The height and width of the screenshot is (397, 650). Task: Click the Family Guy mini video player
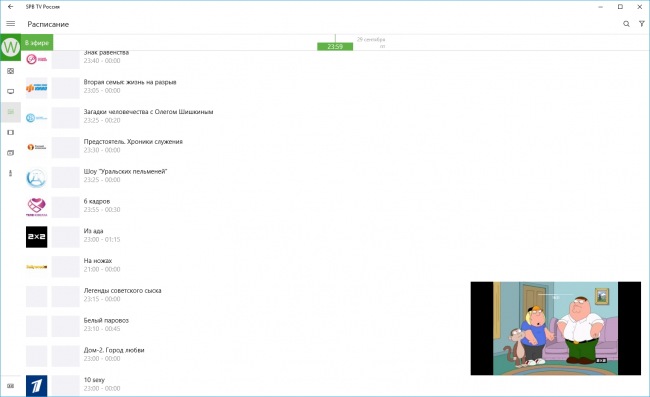(555, 328)
